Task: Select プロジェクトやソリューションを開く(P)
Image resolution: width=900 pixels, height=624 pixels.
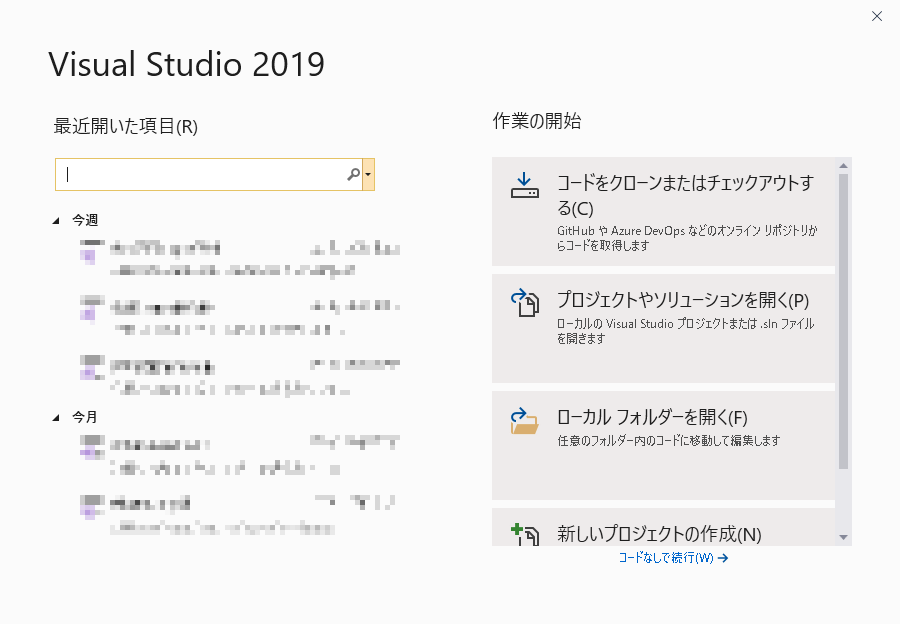Action: click(x=664, y=328)
